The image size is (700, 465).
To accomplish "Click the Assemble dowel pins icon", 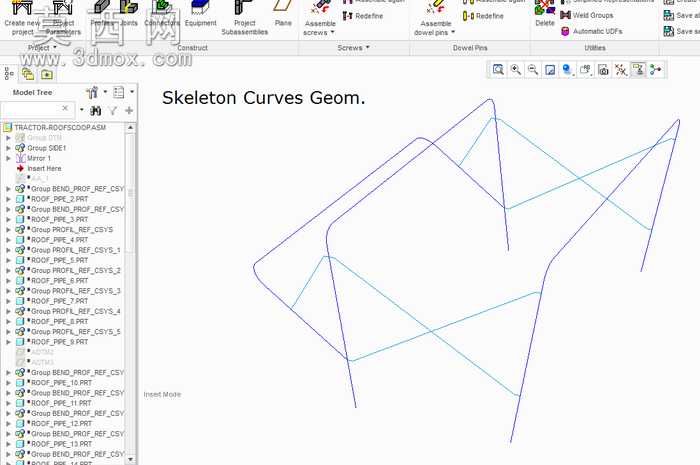I will pos(435,8).
